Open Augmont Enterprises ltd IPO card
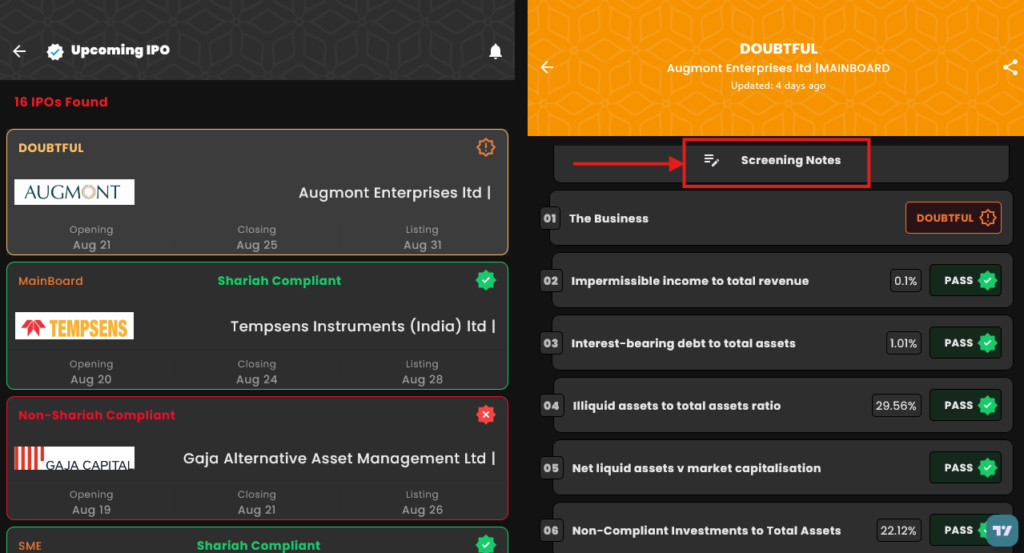The image size is (1024, 553). 257,192
